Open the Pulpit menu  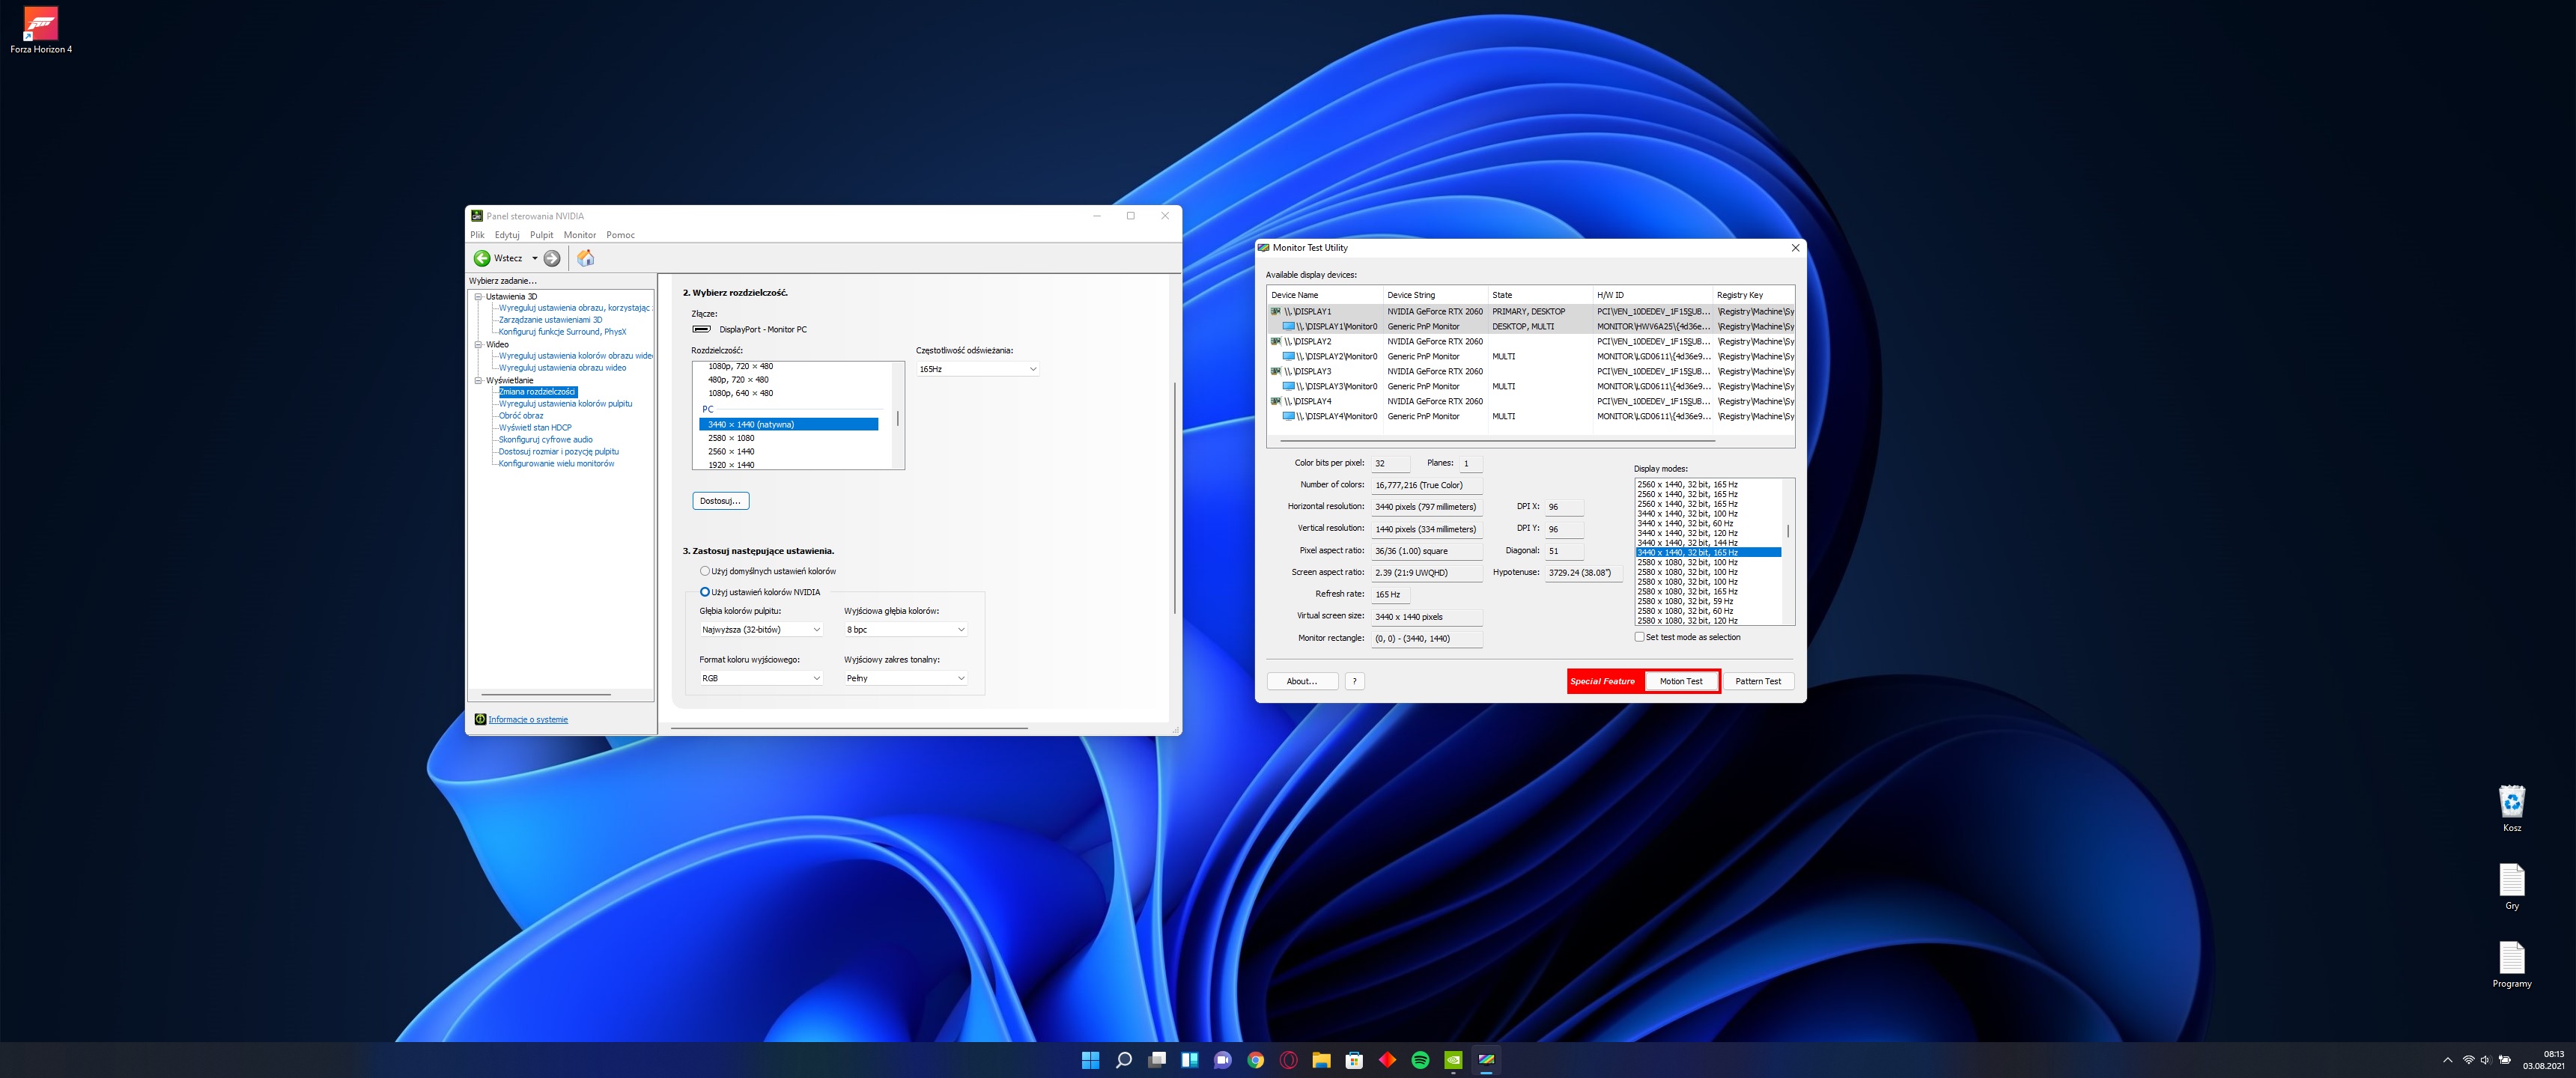tap(541, 235)
